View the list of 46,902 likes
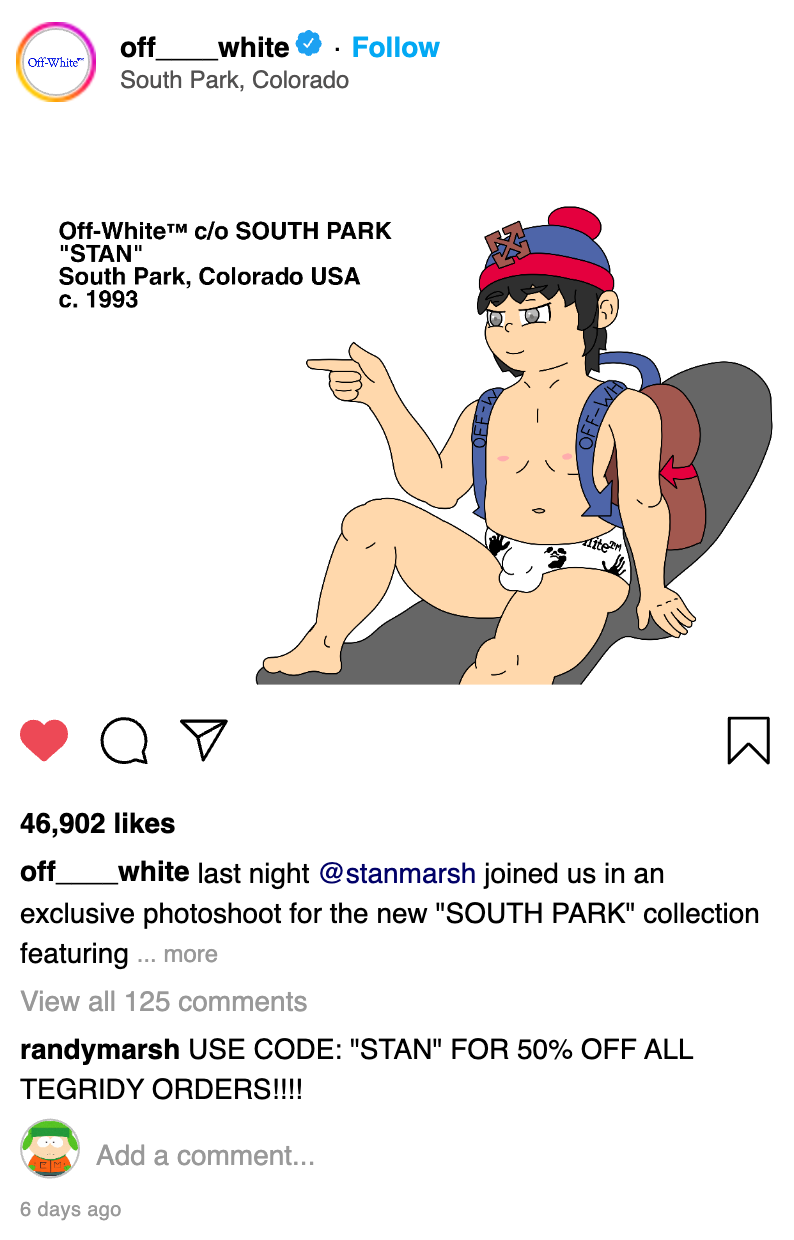794x1240 pixels. click(x=97, y=824)
